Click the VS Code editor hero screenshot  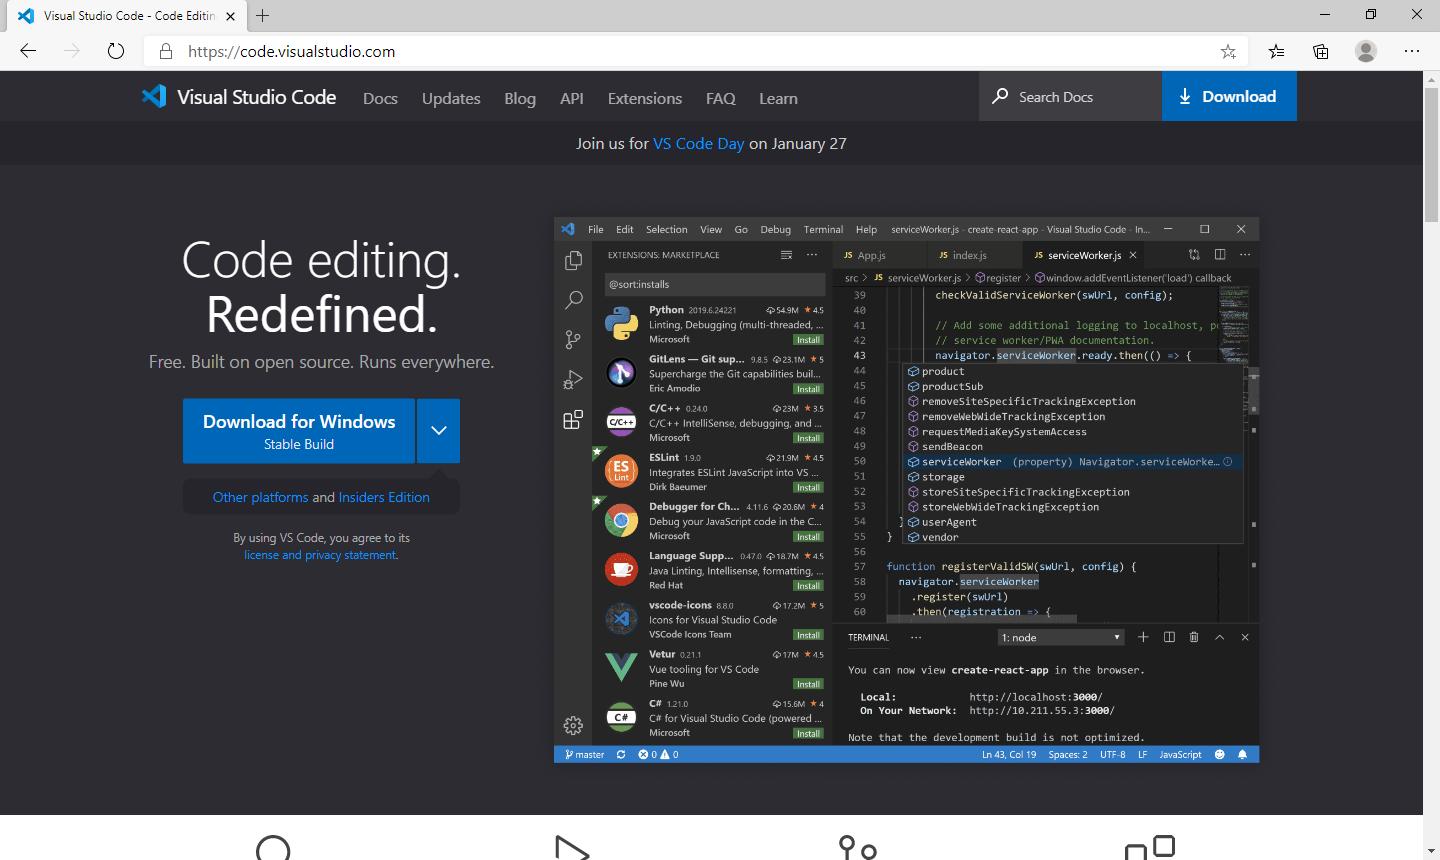906,490
